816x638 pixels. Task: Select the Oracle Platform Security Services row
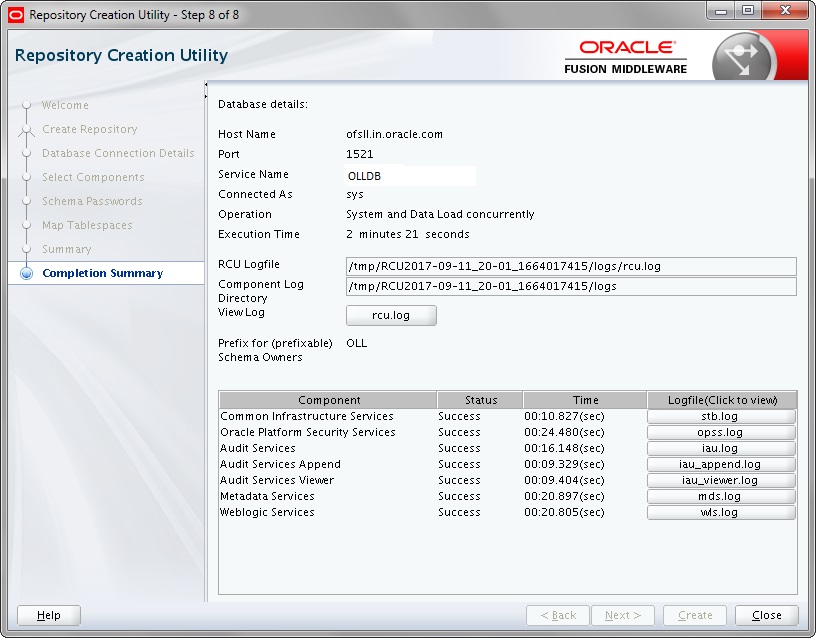point(507,432)
